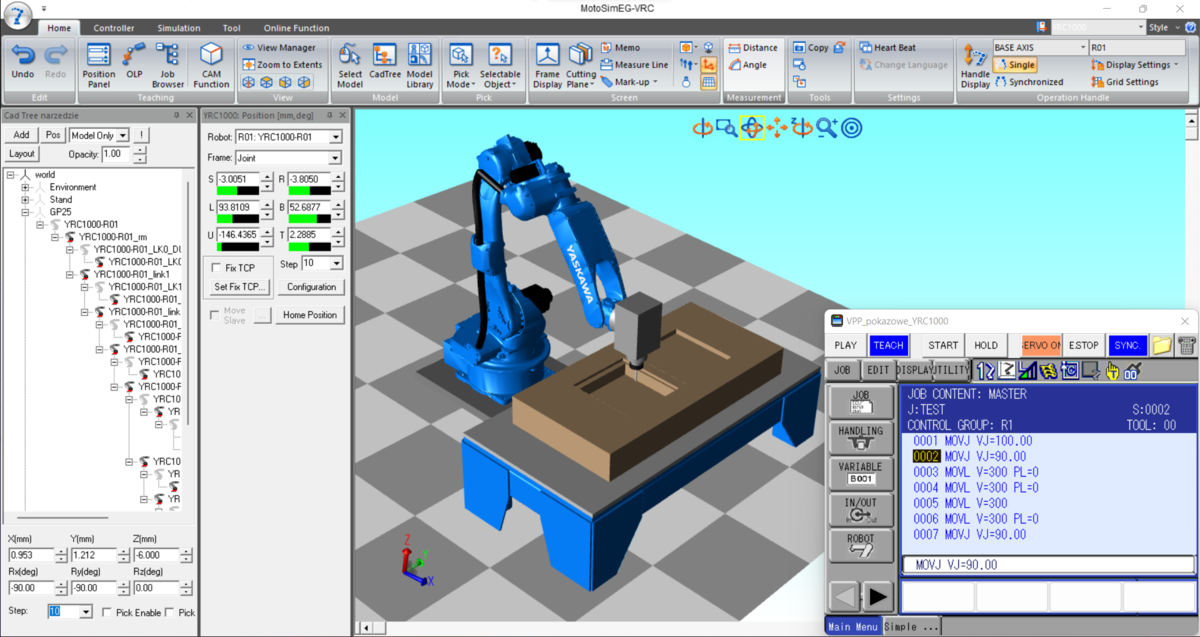Choose the Distance measurement tool
Screen dimensions: 1200x637
752,47
